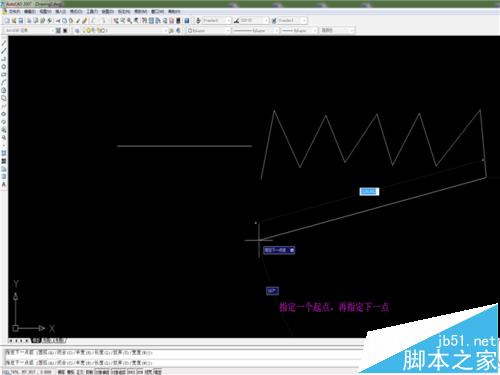Click the Pan realtime icon

pos(116,21)
